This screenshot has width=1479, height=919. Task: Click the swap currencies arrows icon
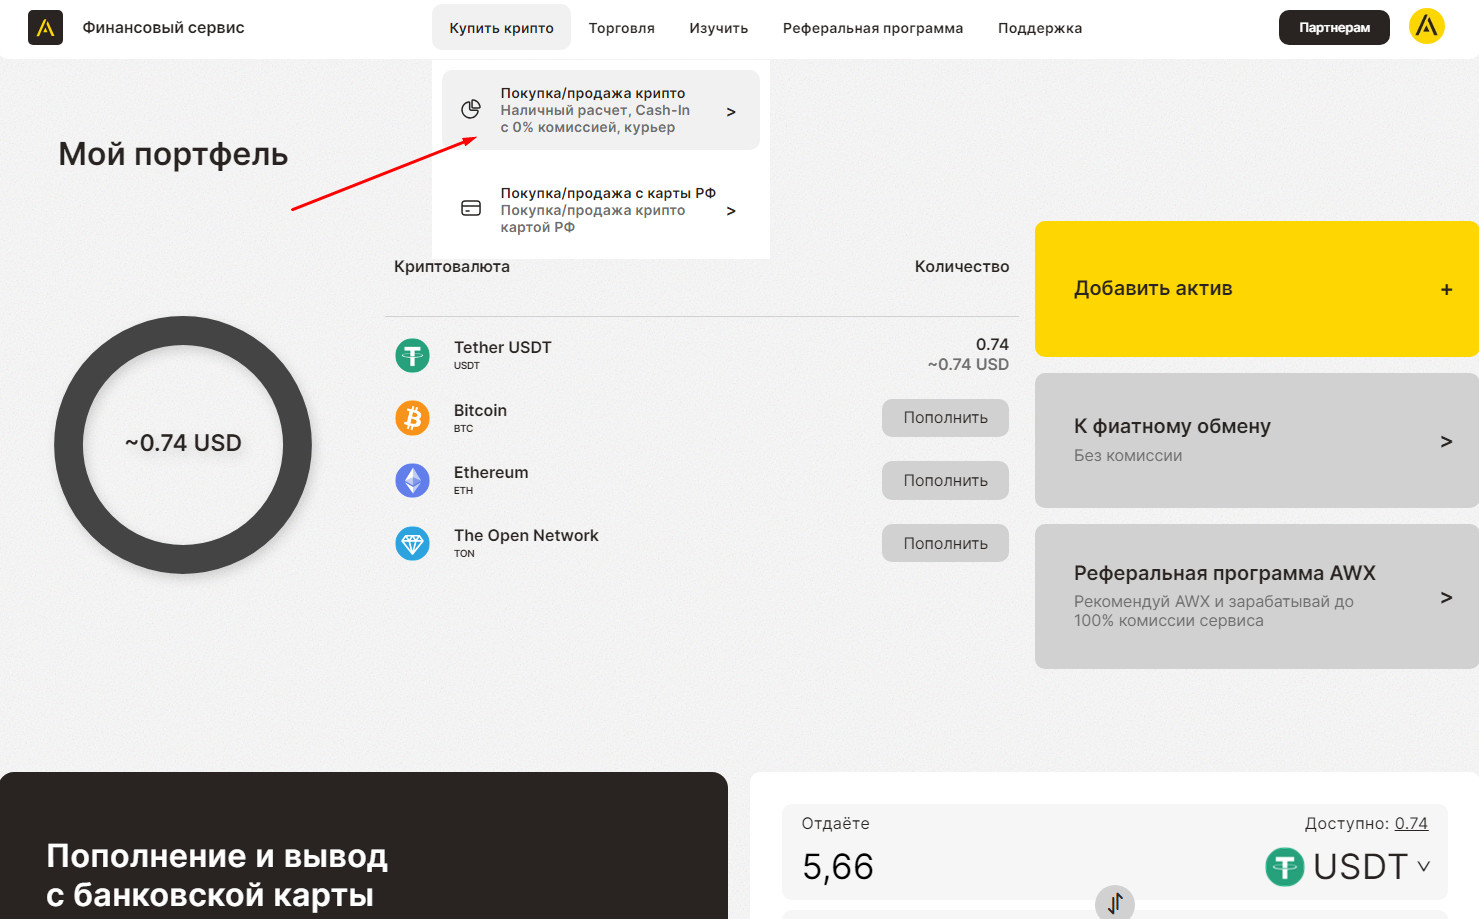(x=1114, y=903)
